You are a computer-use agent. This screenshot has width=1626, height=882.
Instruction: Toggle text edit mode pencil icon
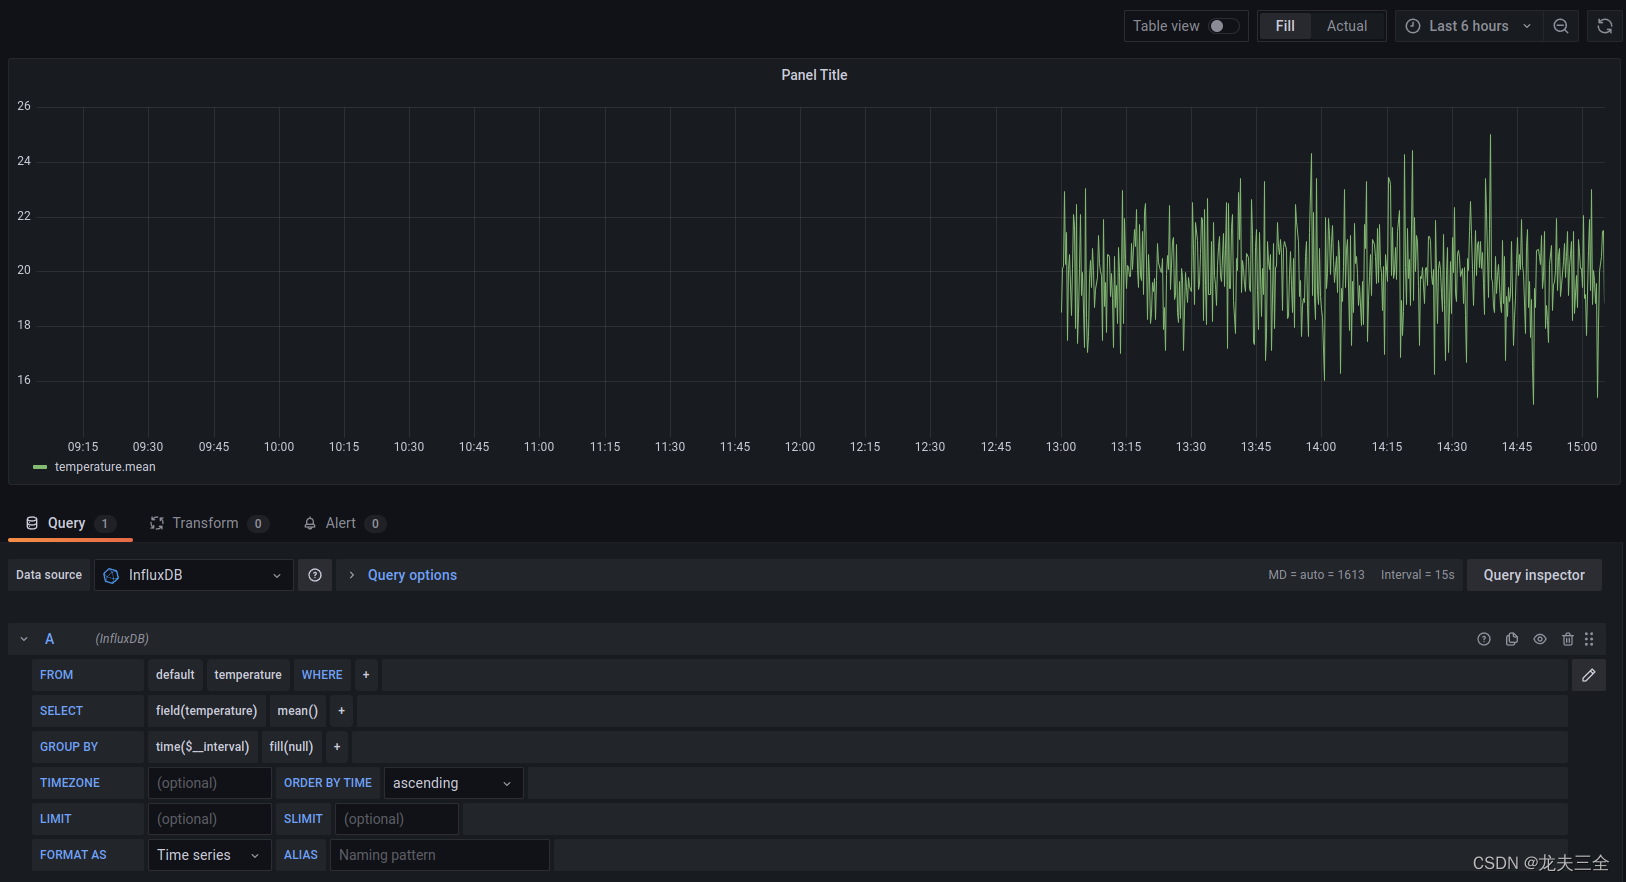pyautogui.click(x=1589, y=675)
